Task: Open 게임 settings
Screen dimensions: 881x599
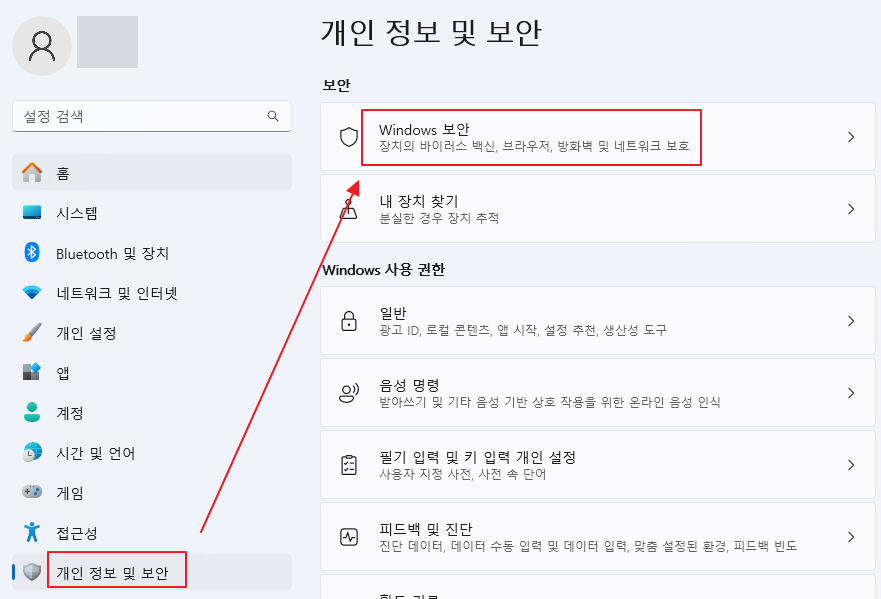Action: point(152,492)
